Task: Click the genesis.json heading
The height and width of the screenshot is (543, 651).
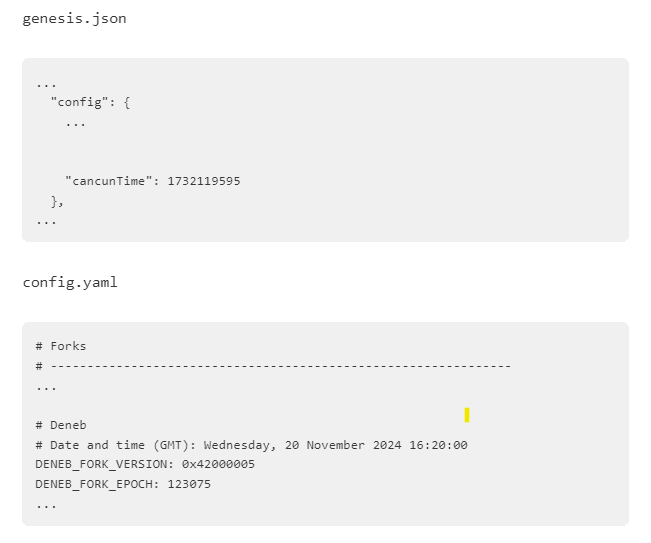Action: coord(74,19)
